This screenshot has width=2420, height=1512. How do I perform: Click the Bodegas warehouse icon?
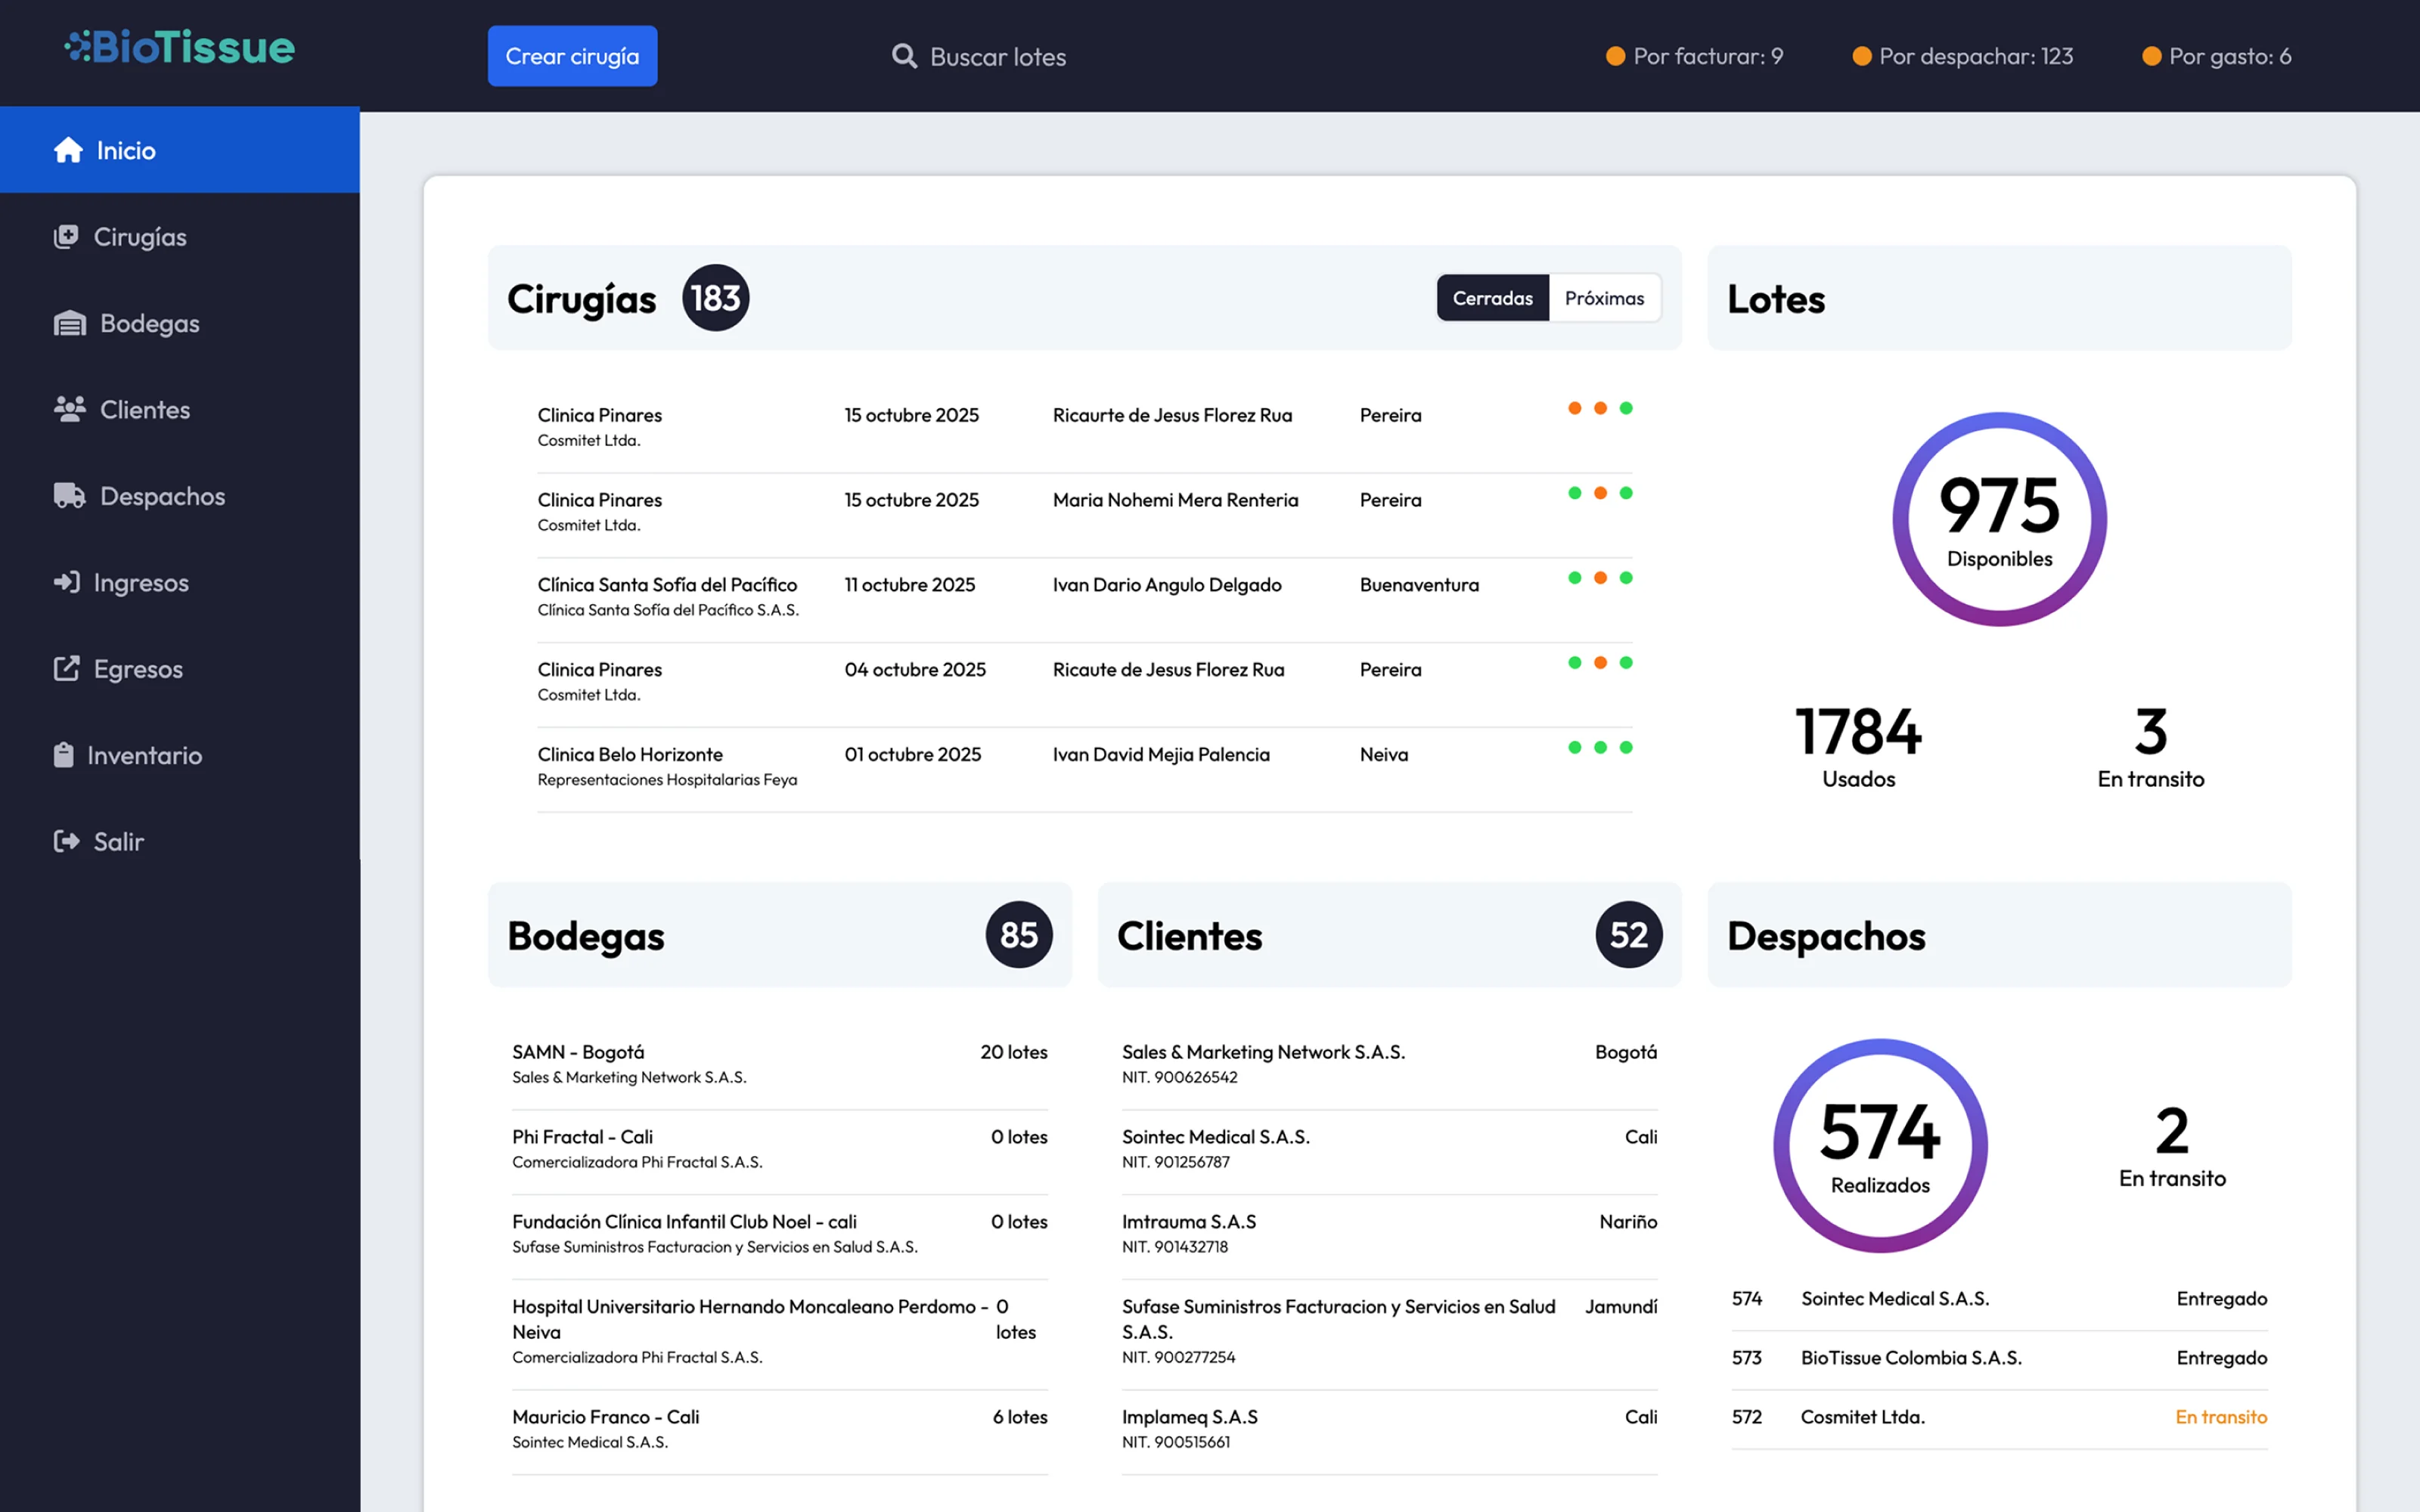(x=69, y=323)
